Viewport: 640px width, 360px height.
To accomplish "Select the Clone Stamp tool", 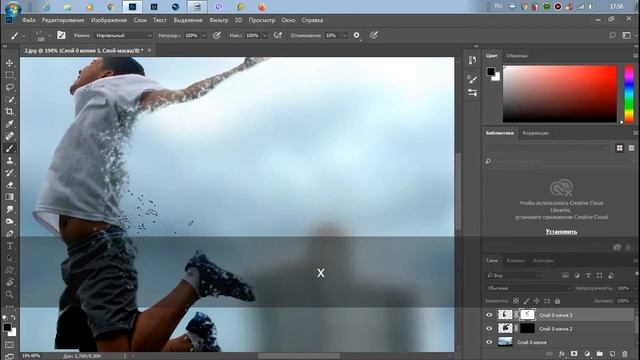I will (x=9, y=161).
